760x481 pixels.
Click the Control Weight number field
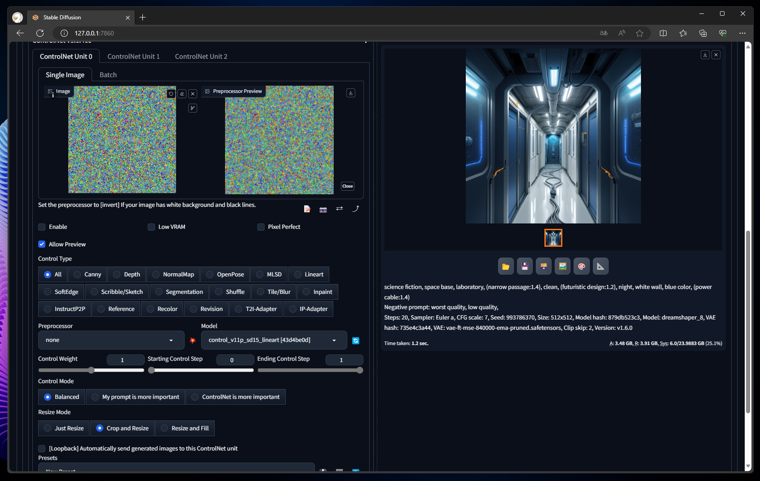(x=125, y=360)
